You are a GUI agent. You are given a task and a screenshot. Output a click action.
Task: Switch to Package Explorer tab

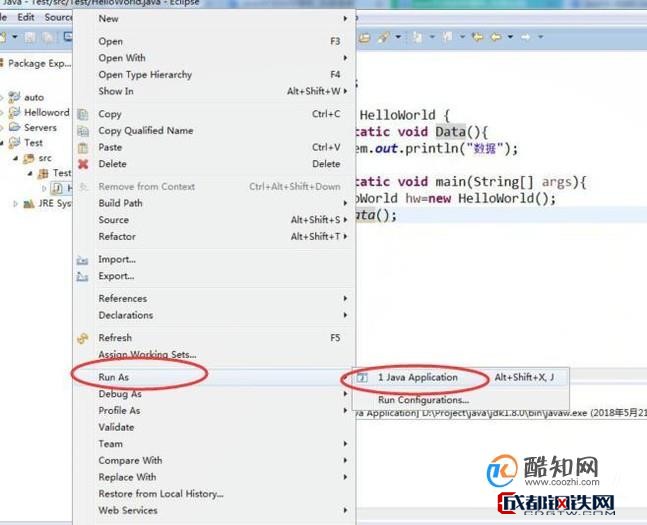click(x=37, y=64)
